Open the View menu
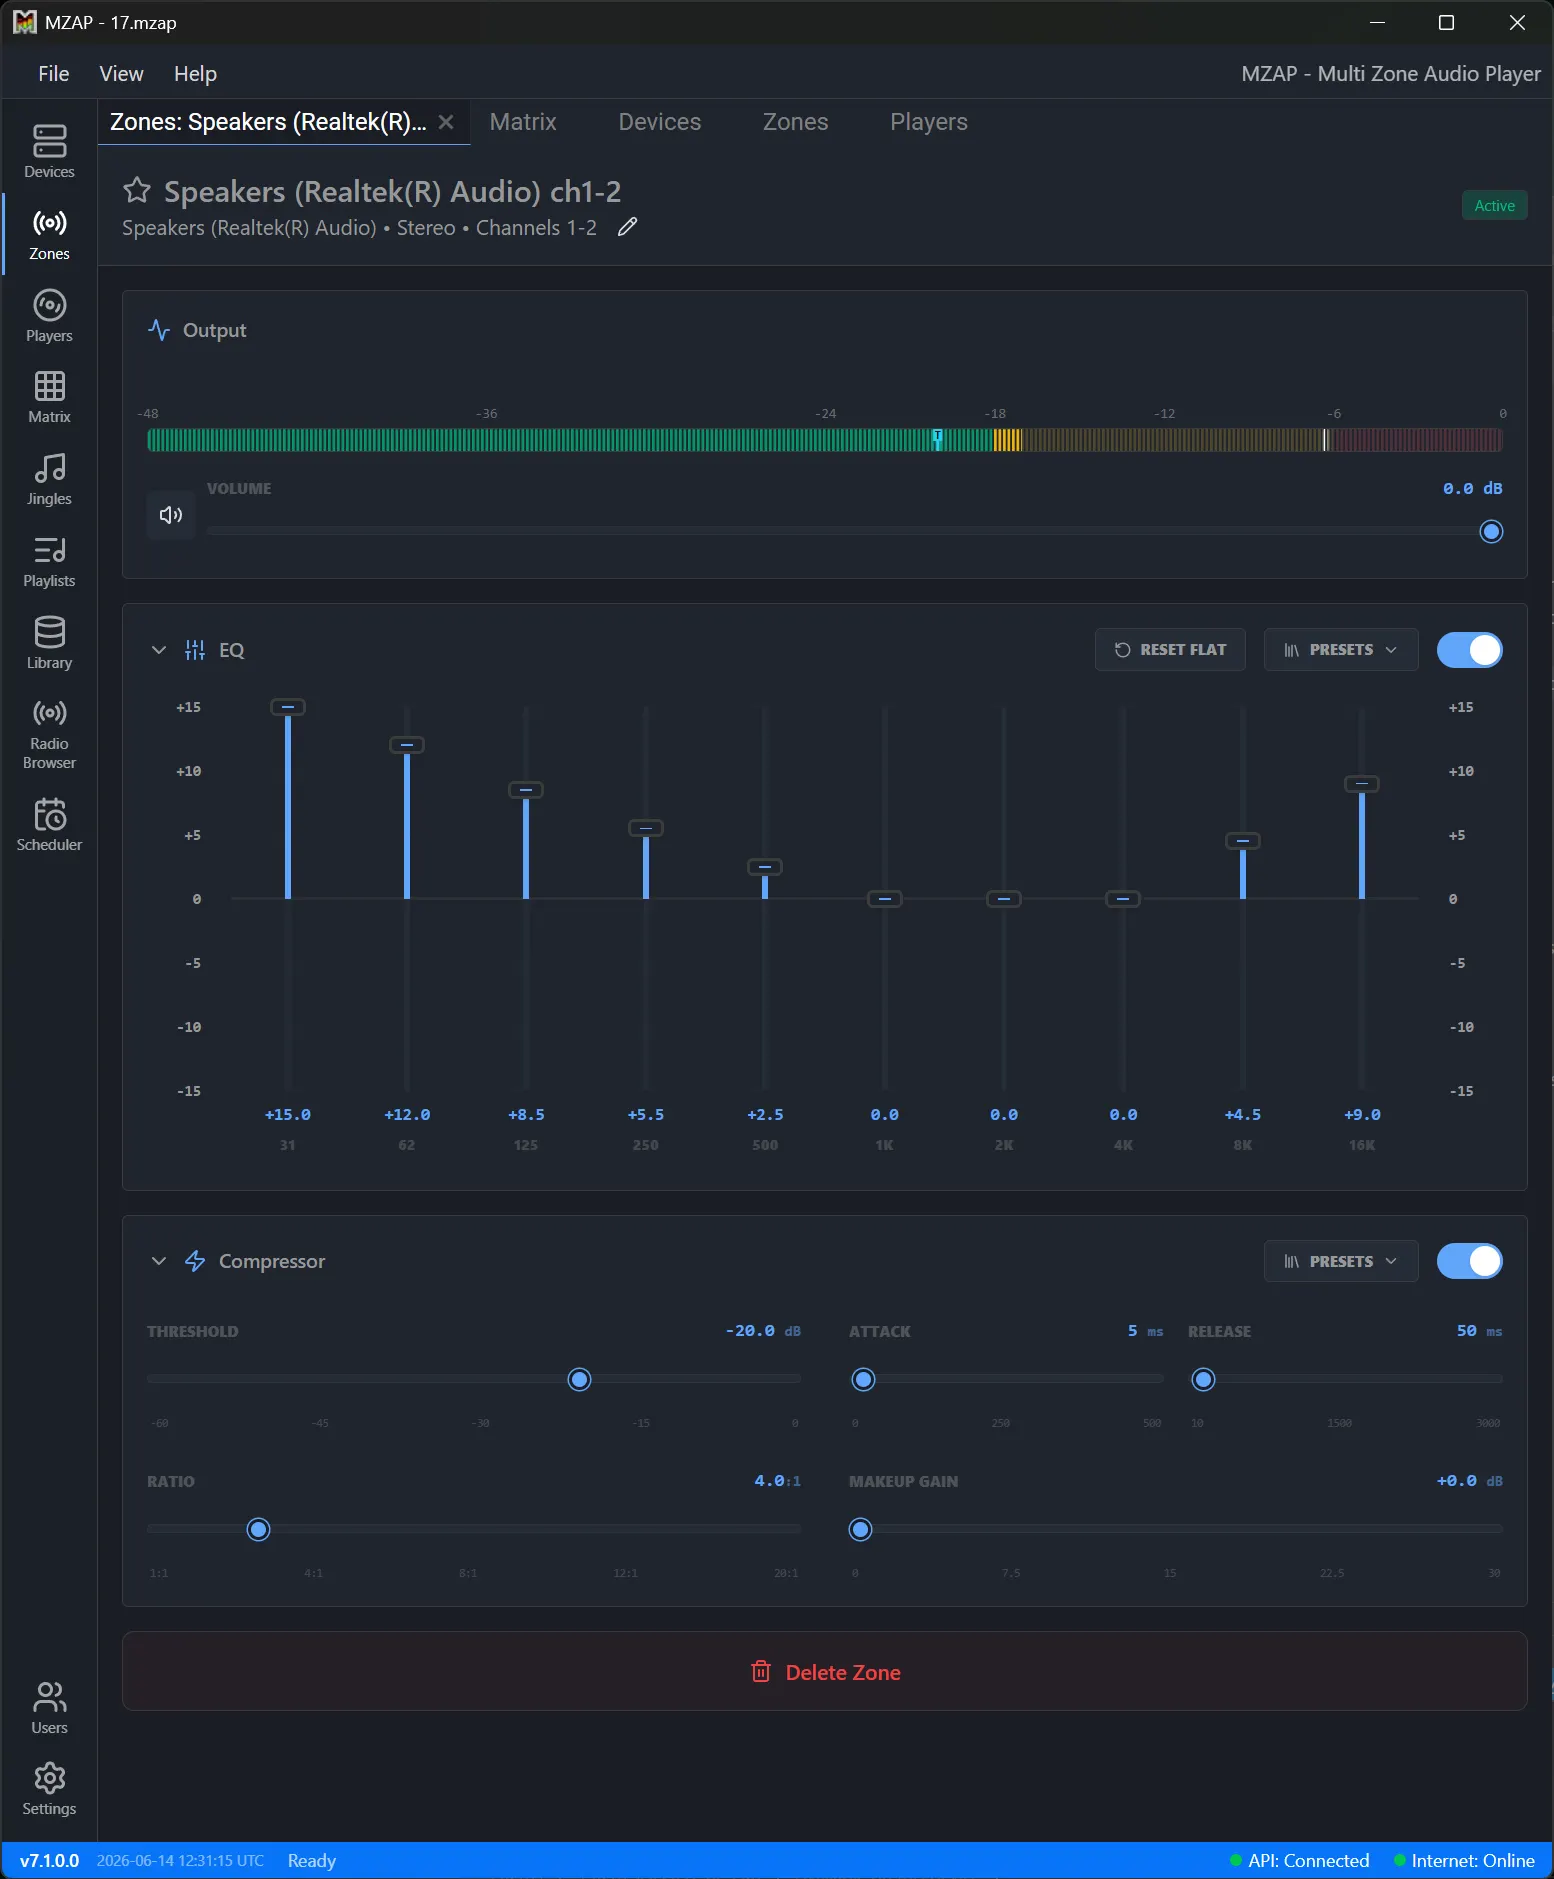1554x1879 pixels. tap(121, 74)
